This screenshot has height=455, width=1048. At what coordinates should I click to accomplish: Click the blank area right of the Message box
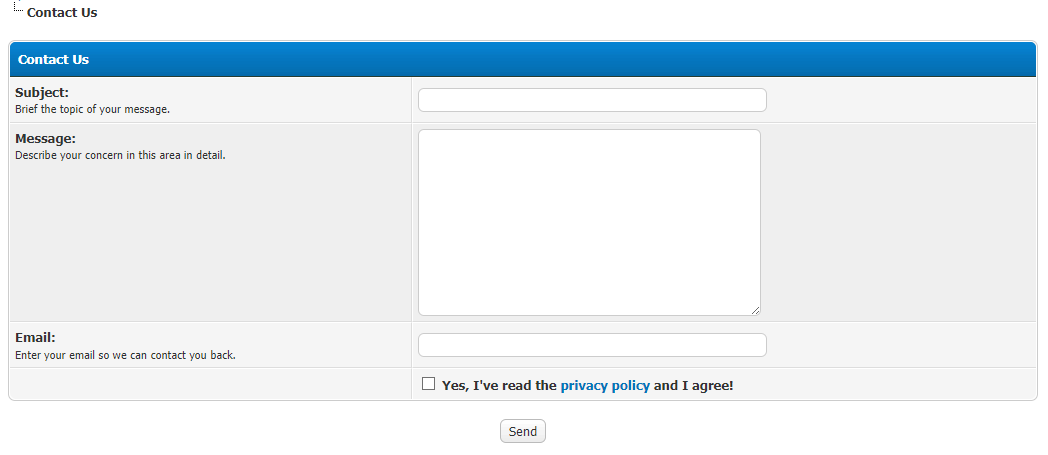[895, 222]
